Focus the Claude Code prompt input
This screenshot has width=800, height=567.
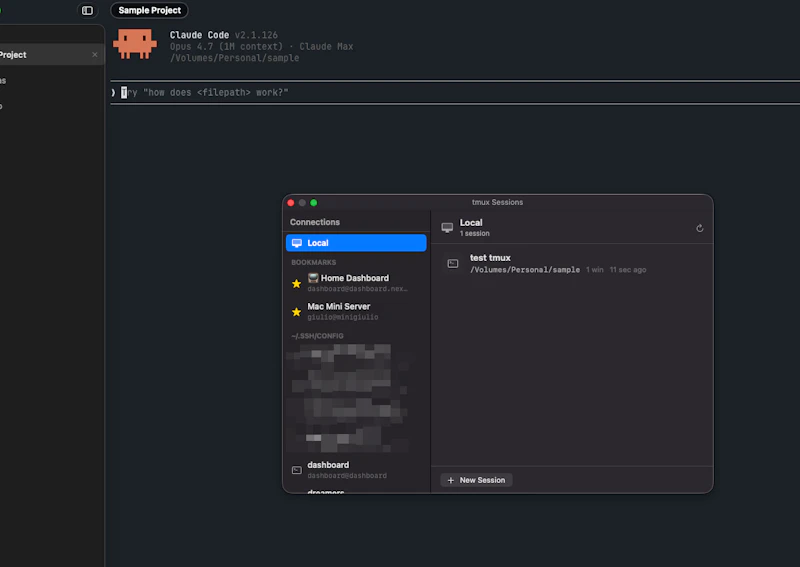point(454,92)
